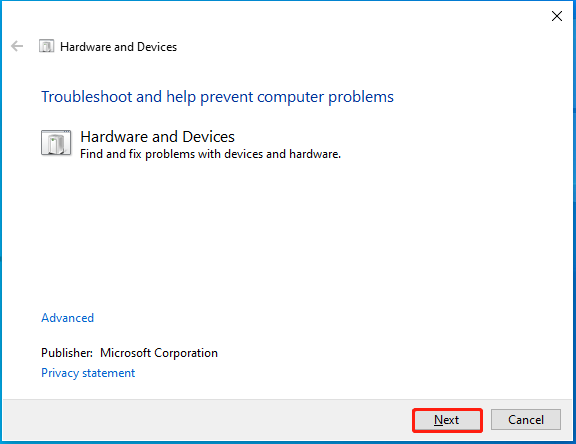Click the word Troubleshoot in the blue heading

tap(87, 97)
